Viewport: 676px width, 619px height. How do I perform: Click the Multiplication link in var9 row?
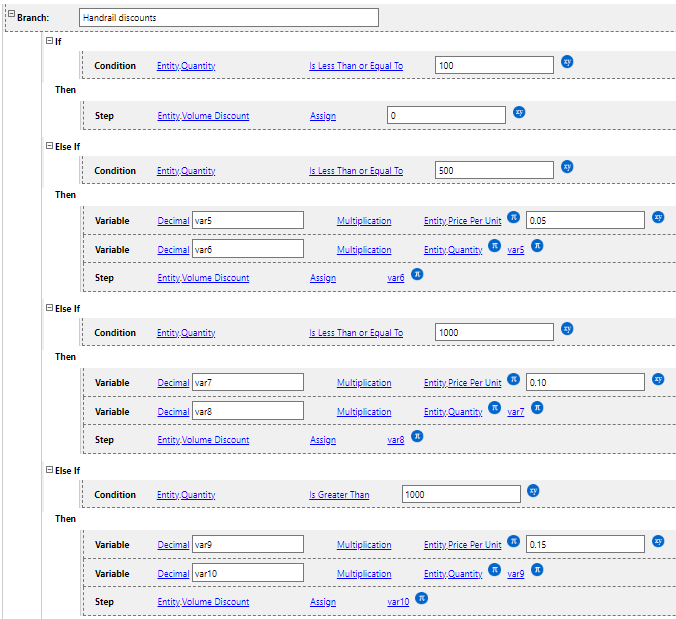coord(364,545)
